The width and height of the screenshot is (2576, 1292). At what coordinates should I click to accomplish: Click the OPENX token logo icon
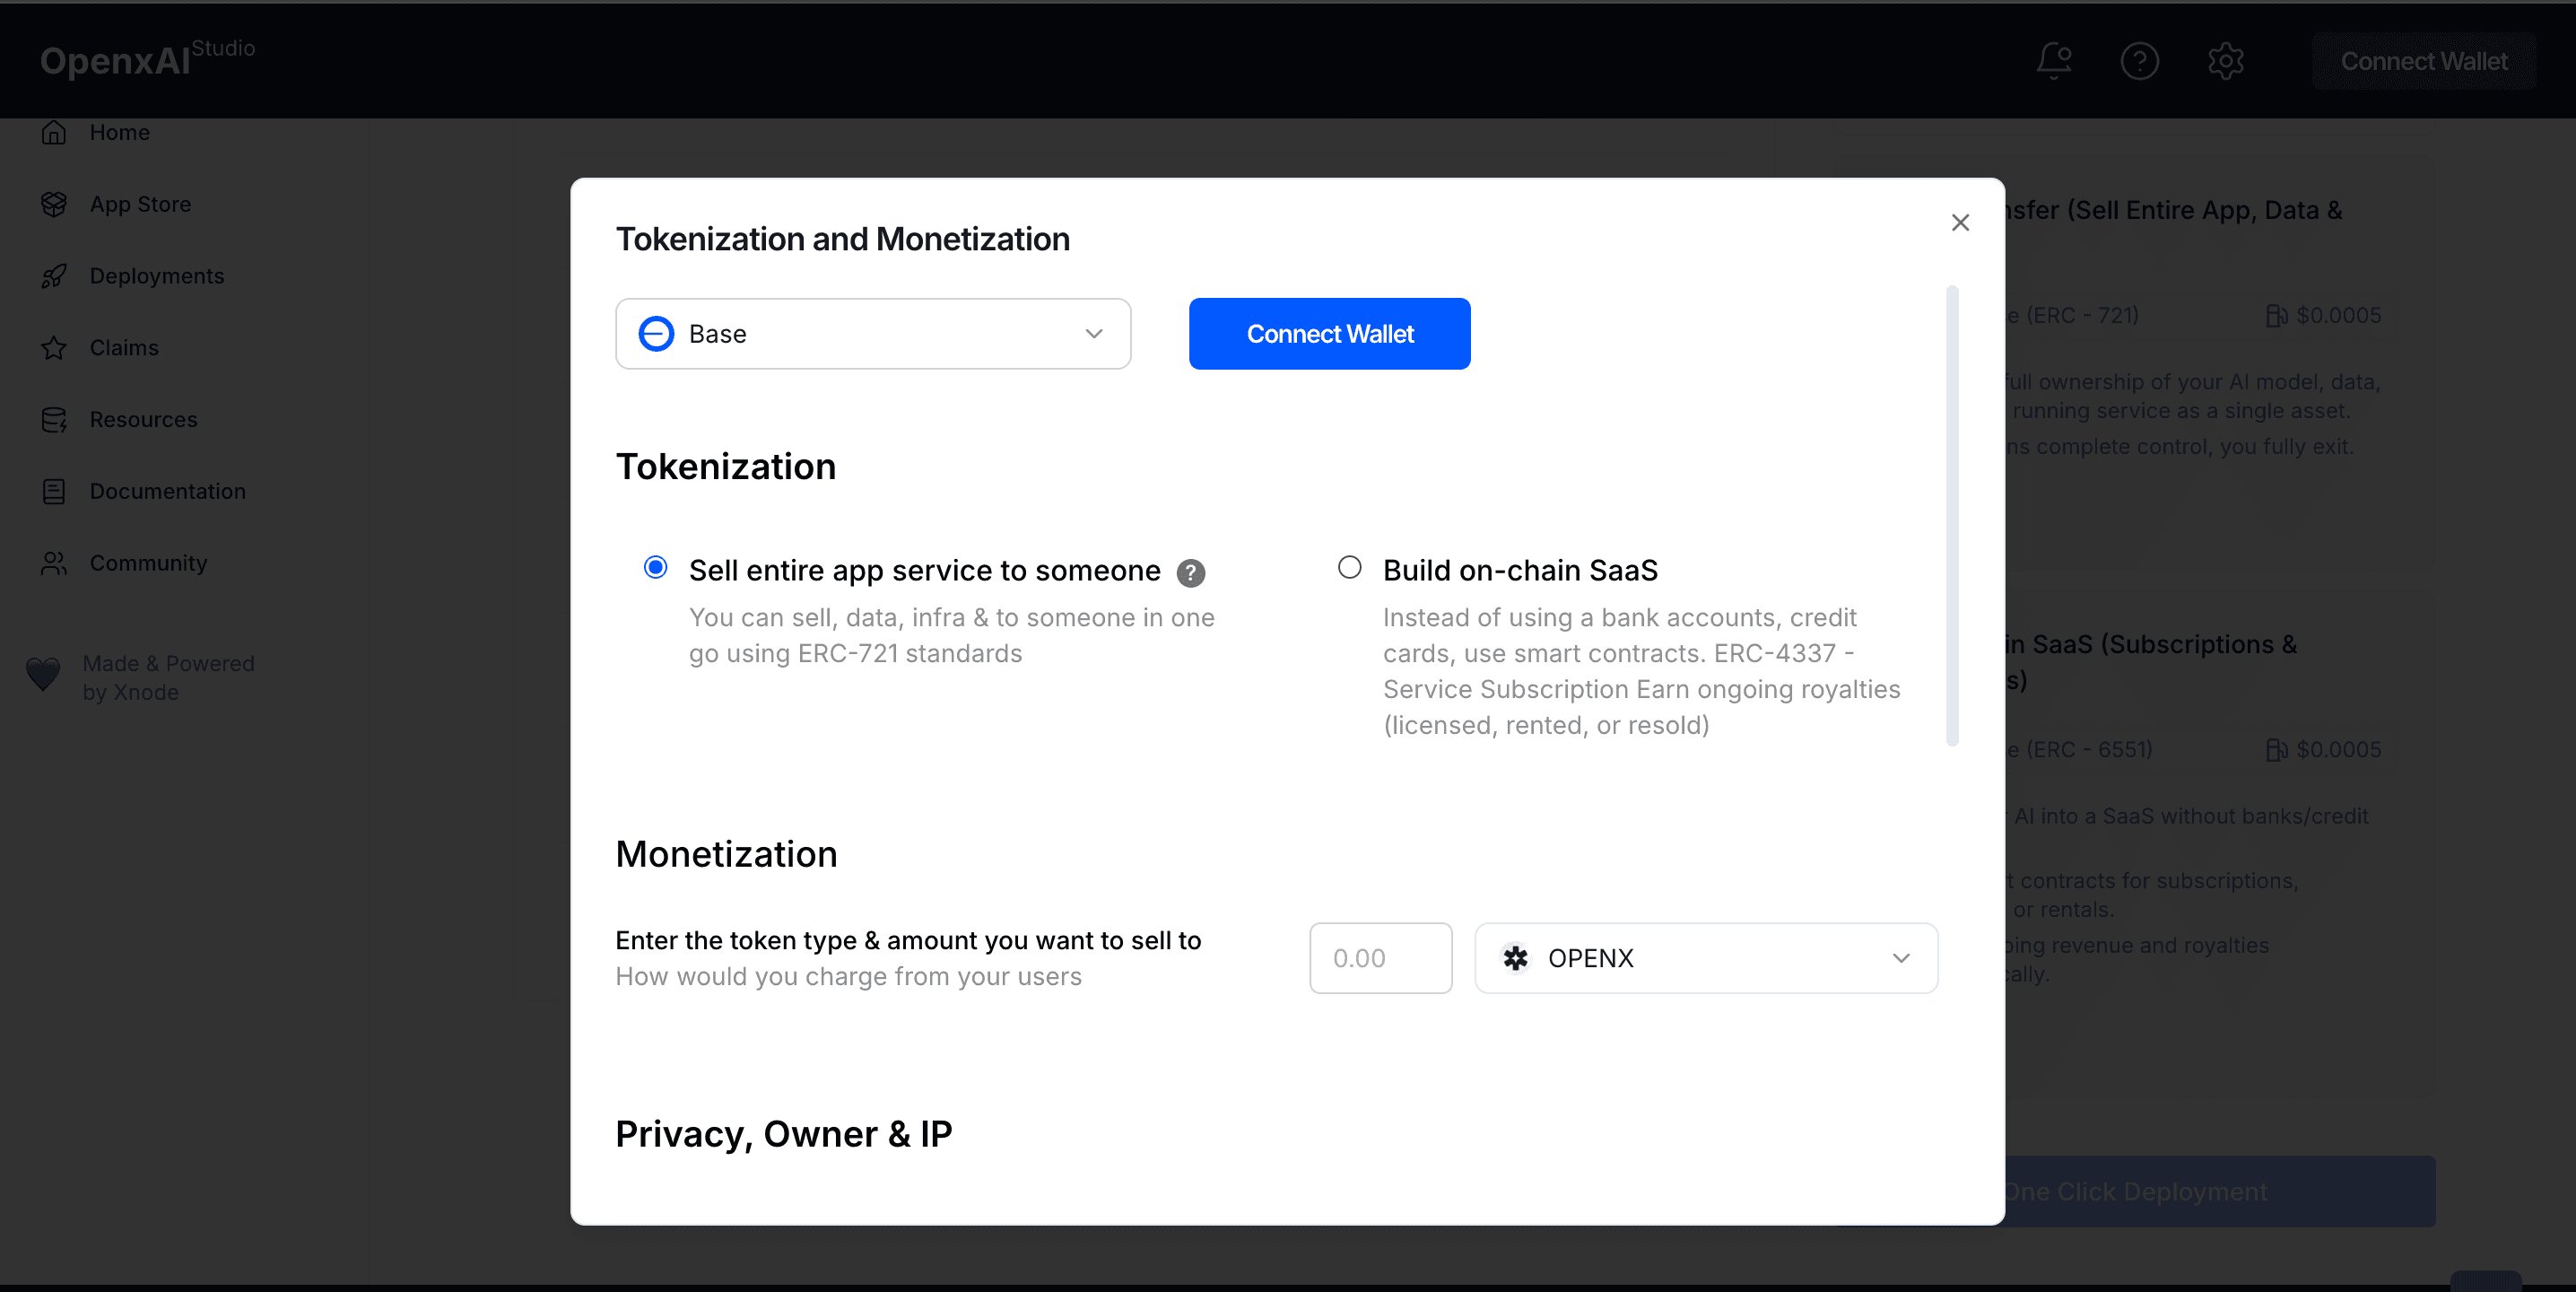pos(1516,957)
